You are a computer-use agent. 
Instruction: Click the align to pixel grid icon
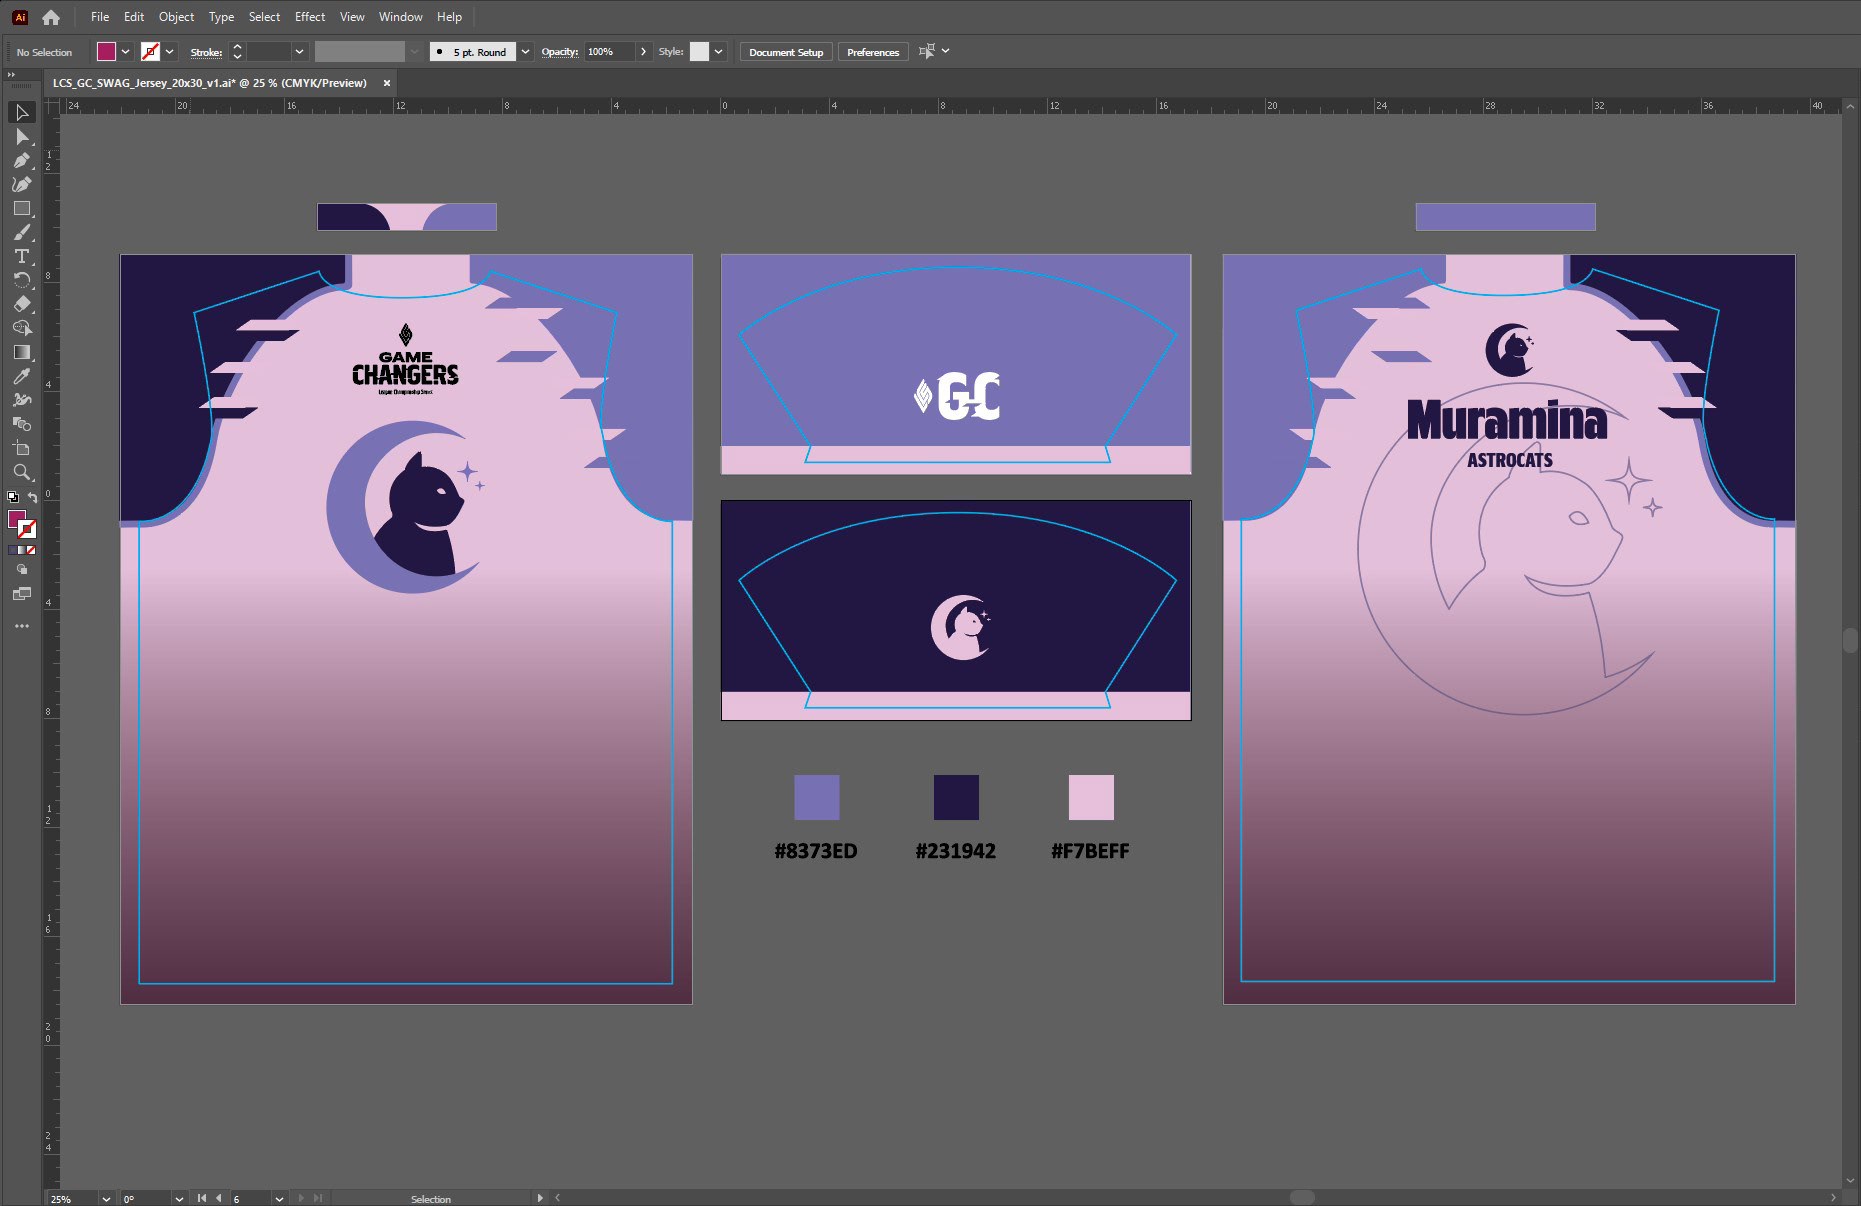(927, 51)
